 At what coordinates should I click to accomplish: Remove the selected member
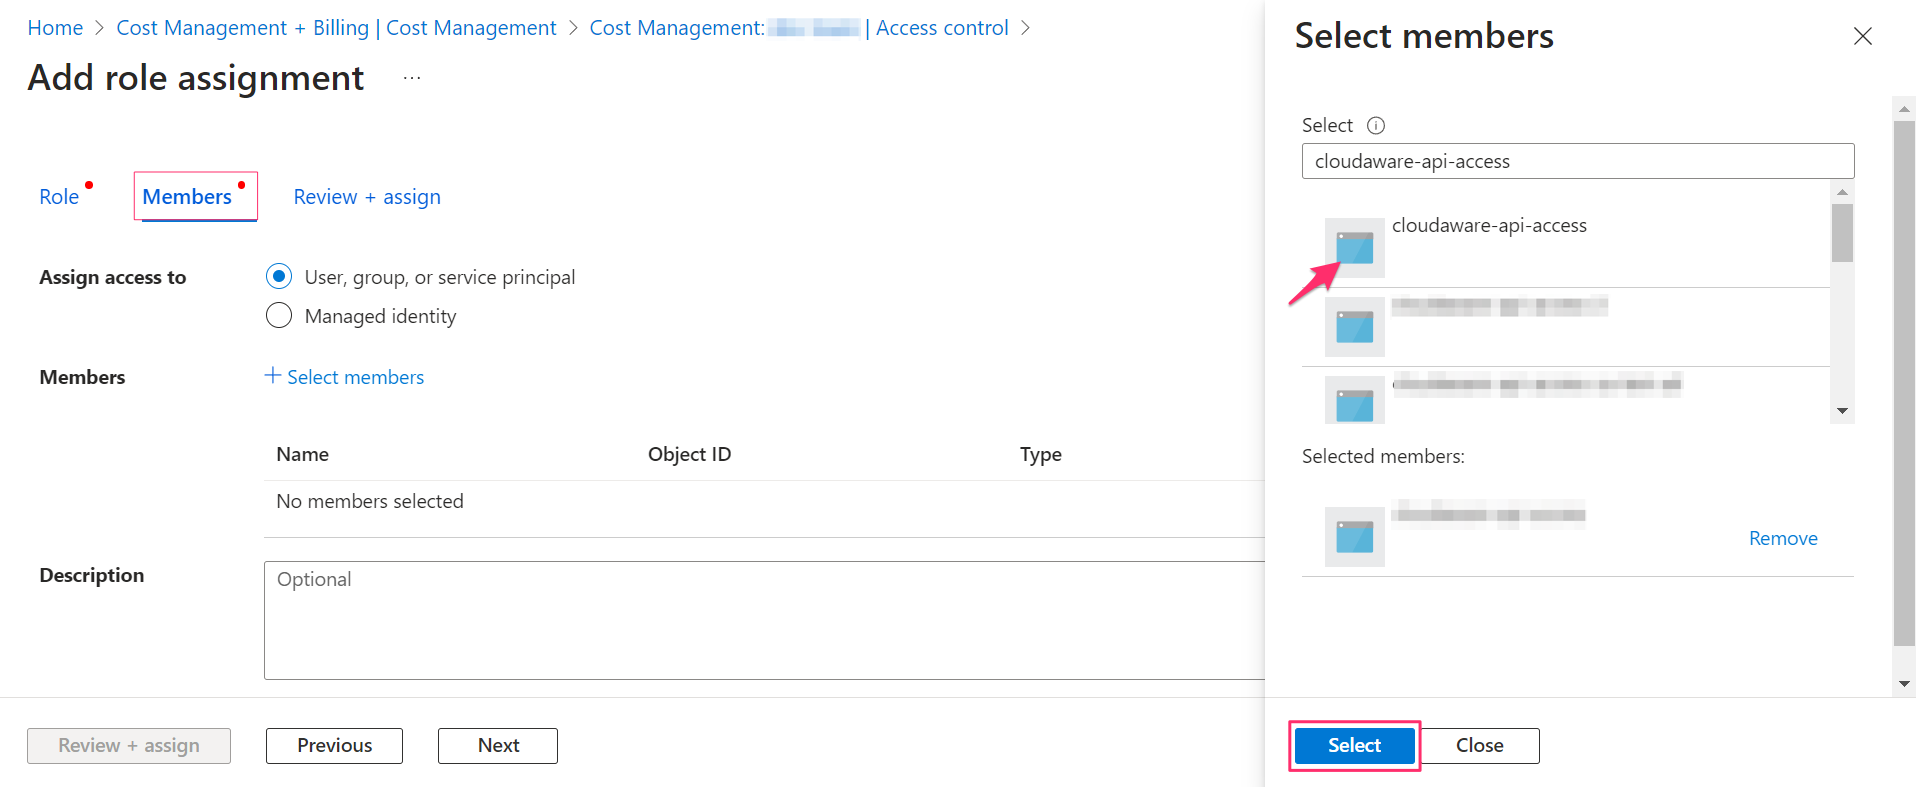[1782, 538]
